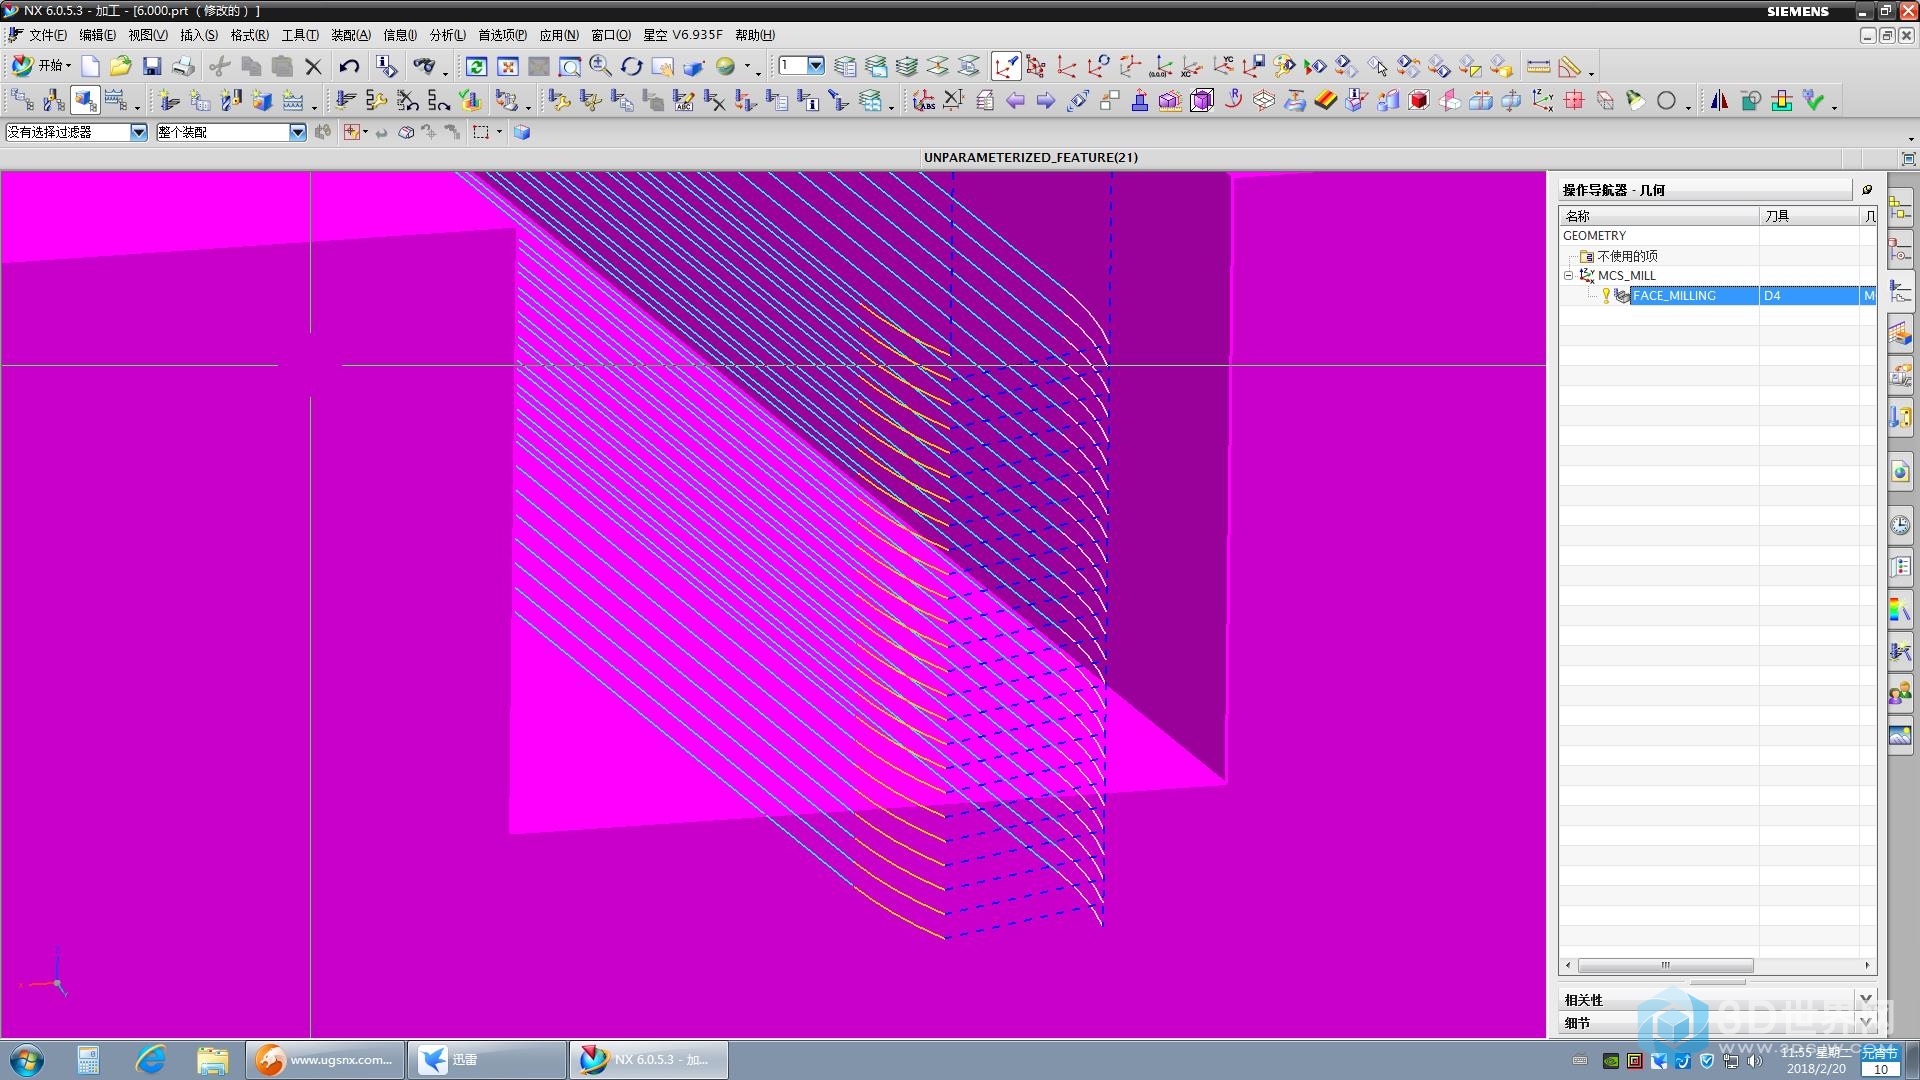Click the Measure distance ruler icon
Viewport: 1920px width, 1080px height.
click(x=1539, y=66)
